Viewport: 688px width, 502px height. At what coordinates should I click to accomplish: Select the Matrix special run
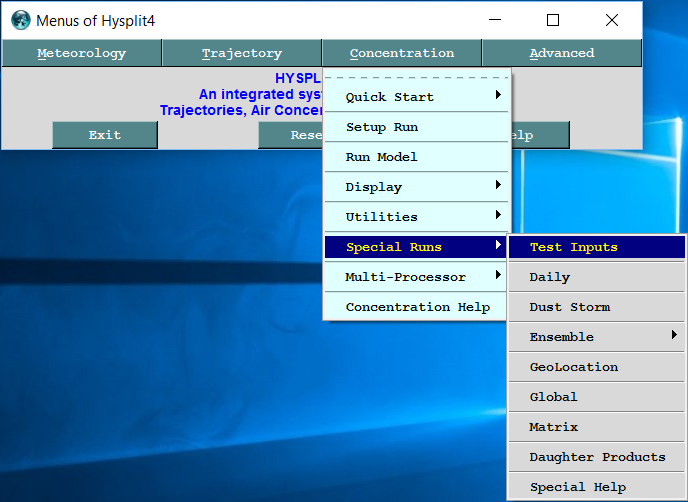[x=597, y=427]
